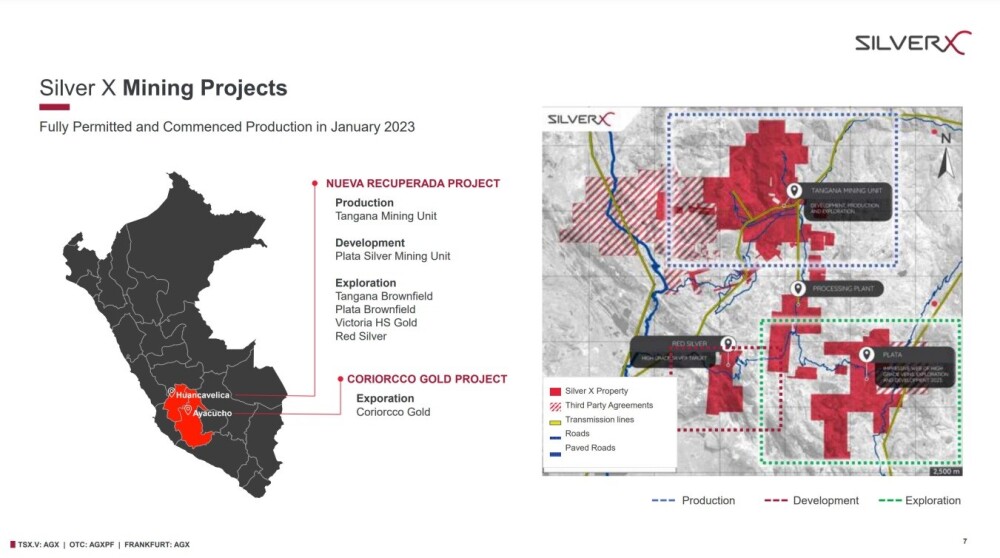This screenshot has height=558, width=1000.
Task: Click 'Third Party Agreements' legend label
Action: click(609, 406)
